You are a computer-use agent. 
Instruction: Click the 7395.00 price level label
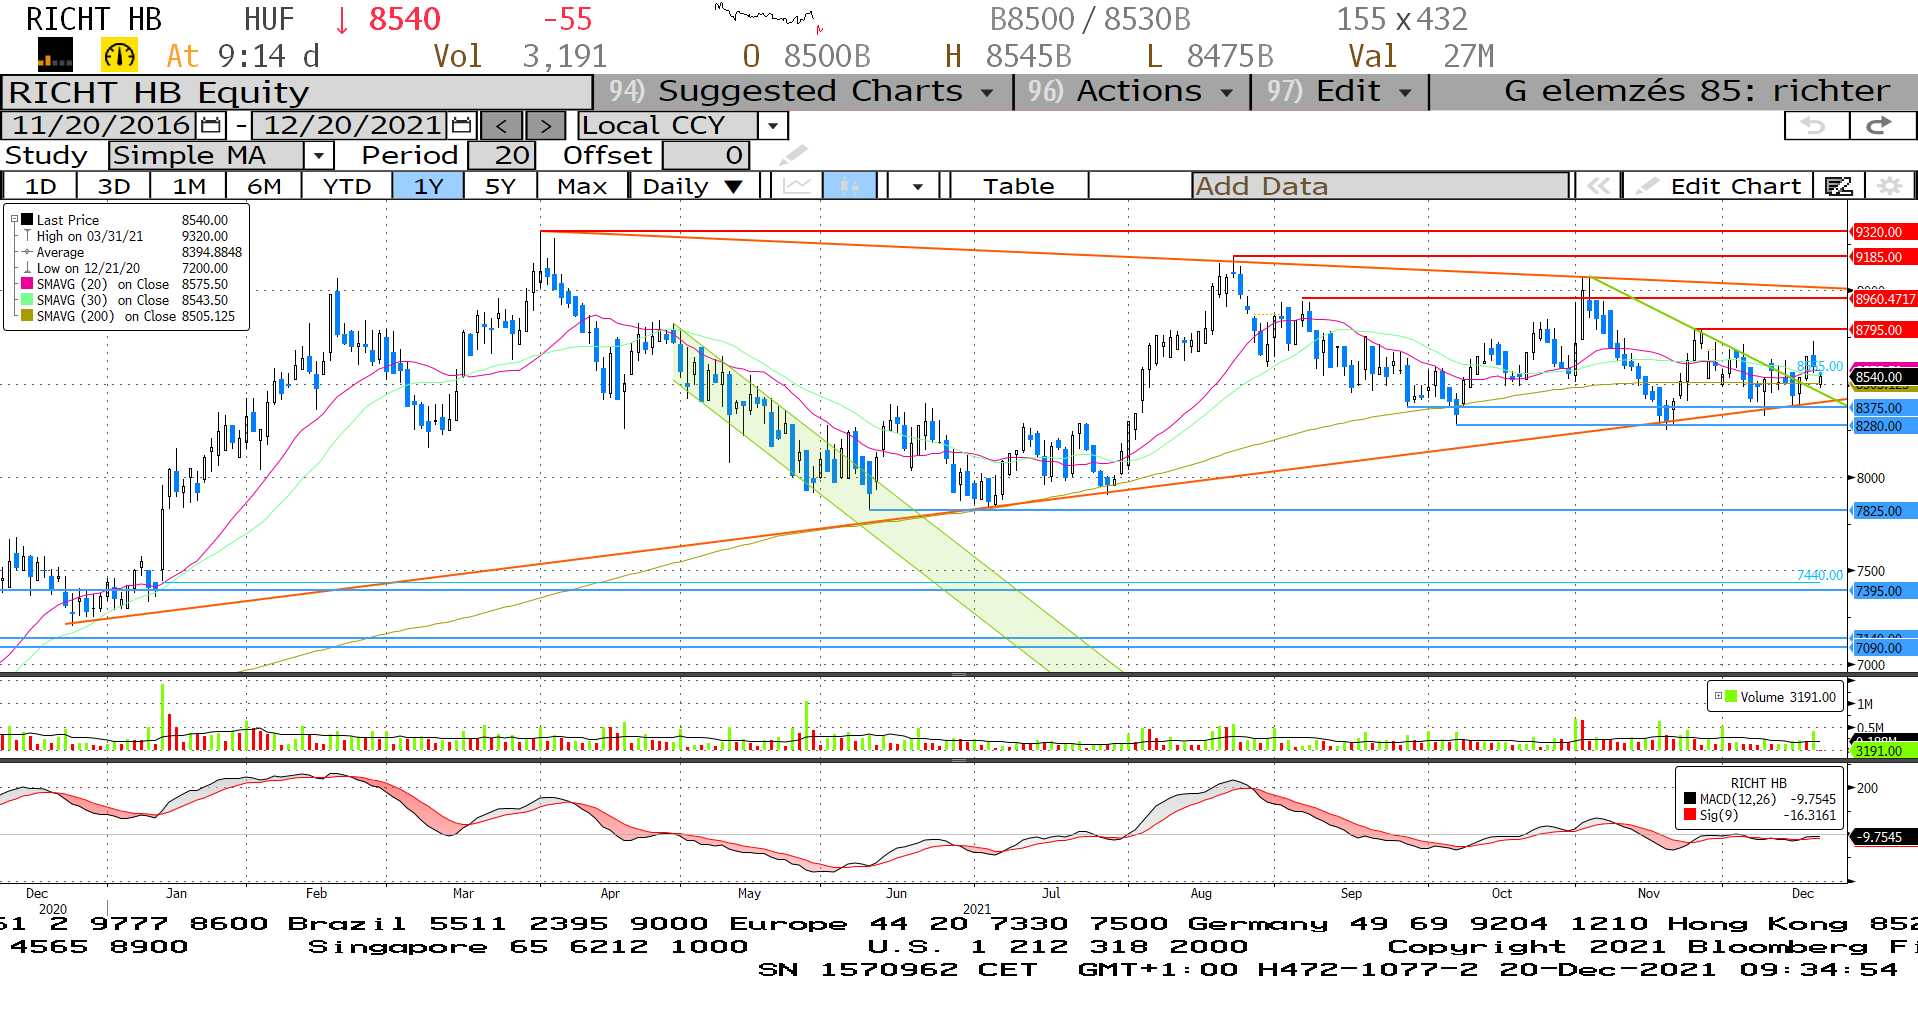(x=1884, y=591)
